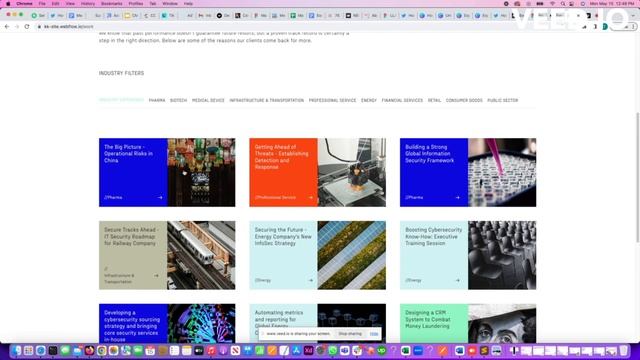Open App Store from the dock
This screenshot has height=360, width=640.
tap(296, 351)
